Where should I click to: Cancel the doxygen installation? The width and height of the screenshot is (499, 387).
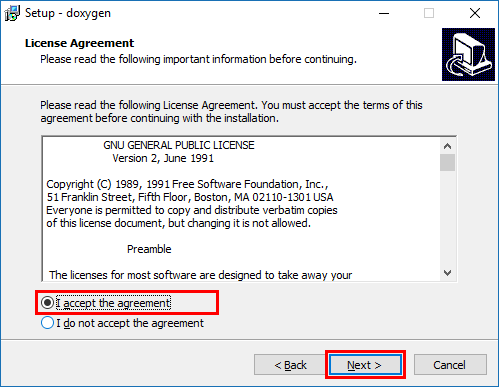[x=450, y=365]
